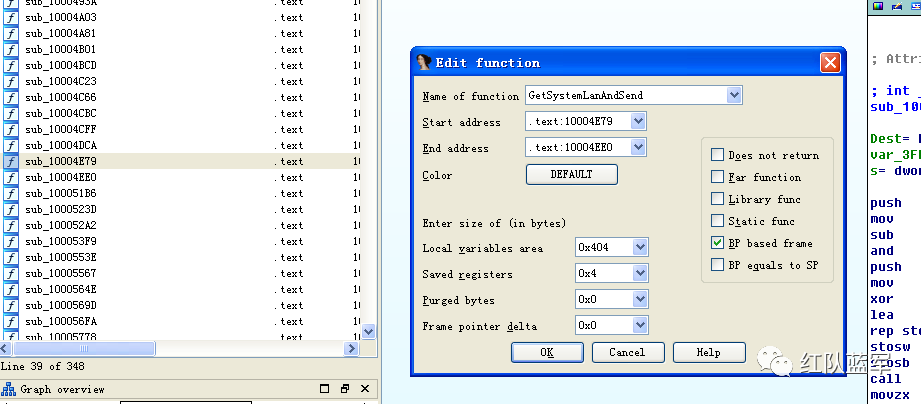Expand the Start address dropdown
The image size is (921, 404).
coord(638,122)
